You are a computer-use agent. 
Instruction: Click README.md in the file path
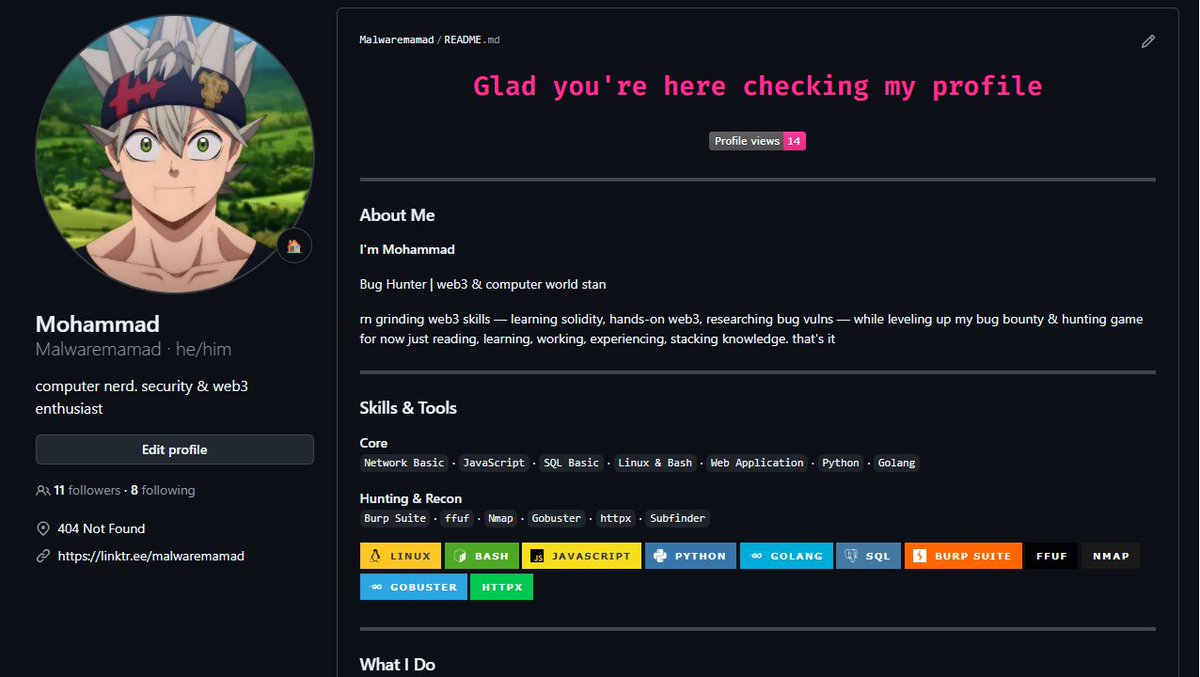point(471,40)
